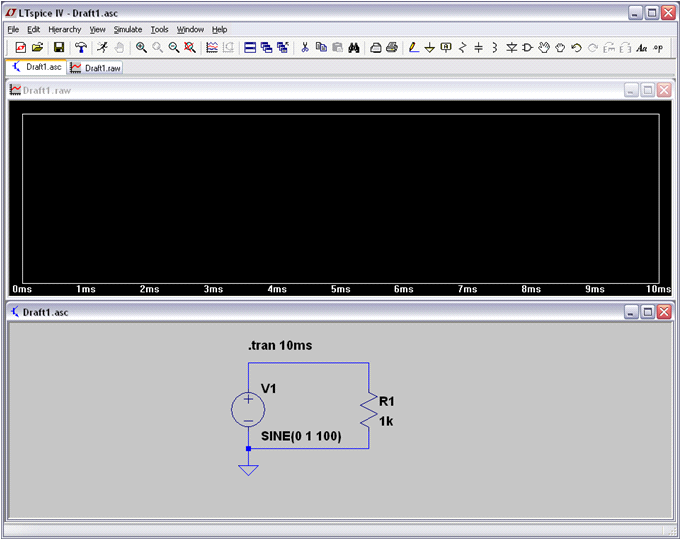Open the Place Component gate icon

pos(527,47)
